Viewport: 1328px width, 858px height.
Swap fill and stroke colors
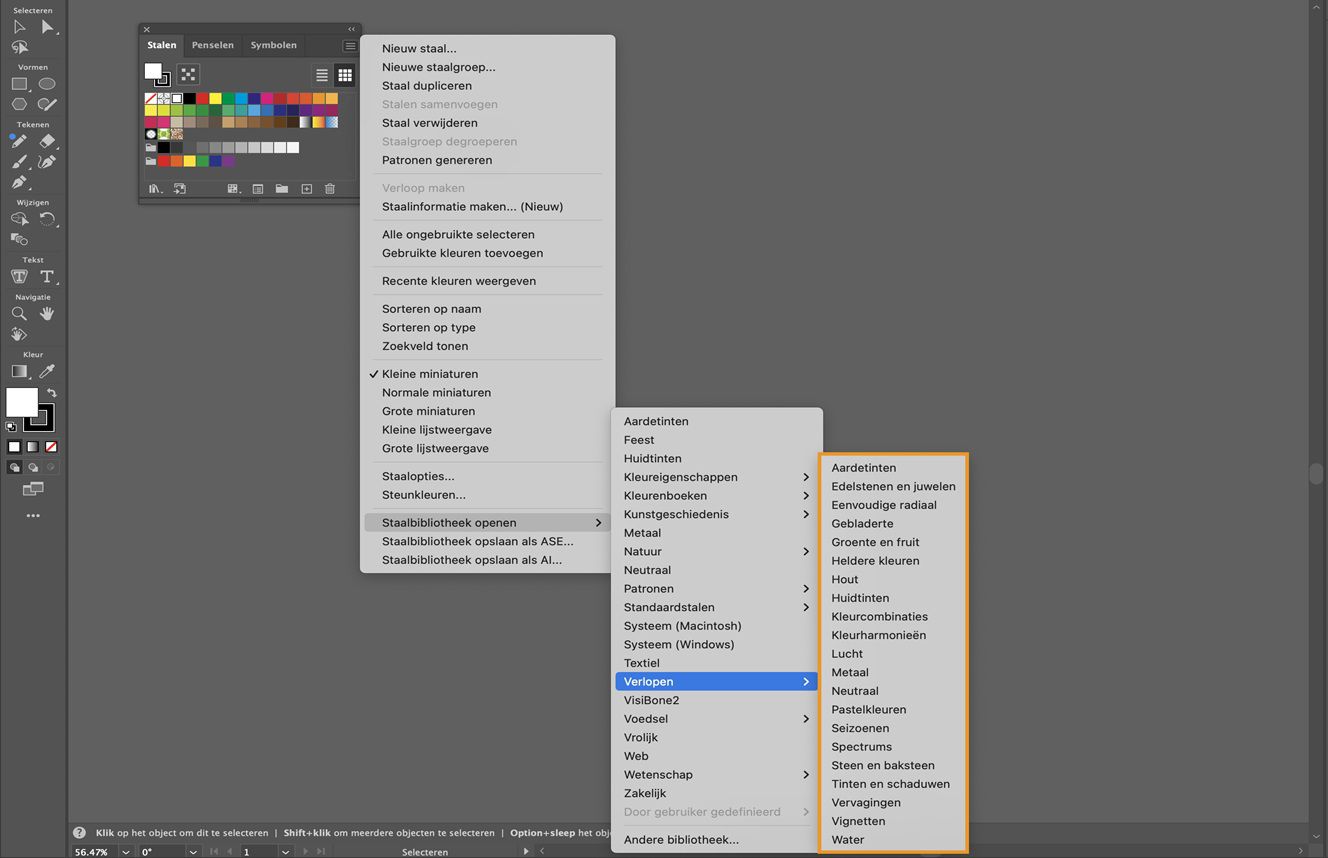pyautogui.click(x=51, y=393)
